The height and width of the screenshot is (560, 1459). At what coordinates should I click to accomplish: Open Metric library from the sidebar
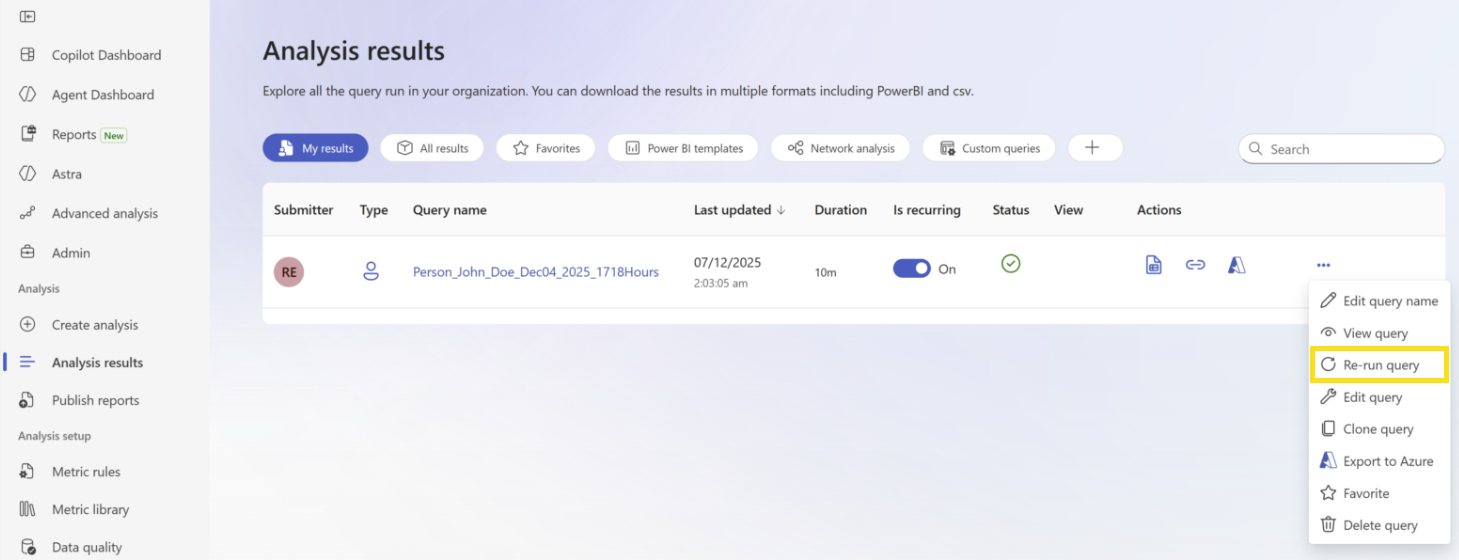point(90,509)
